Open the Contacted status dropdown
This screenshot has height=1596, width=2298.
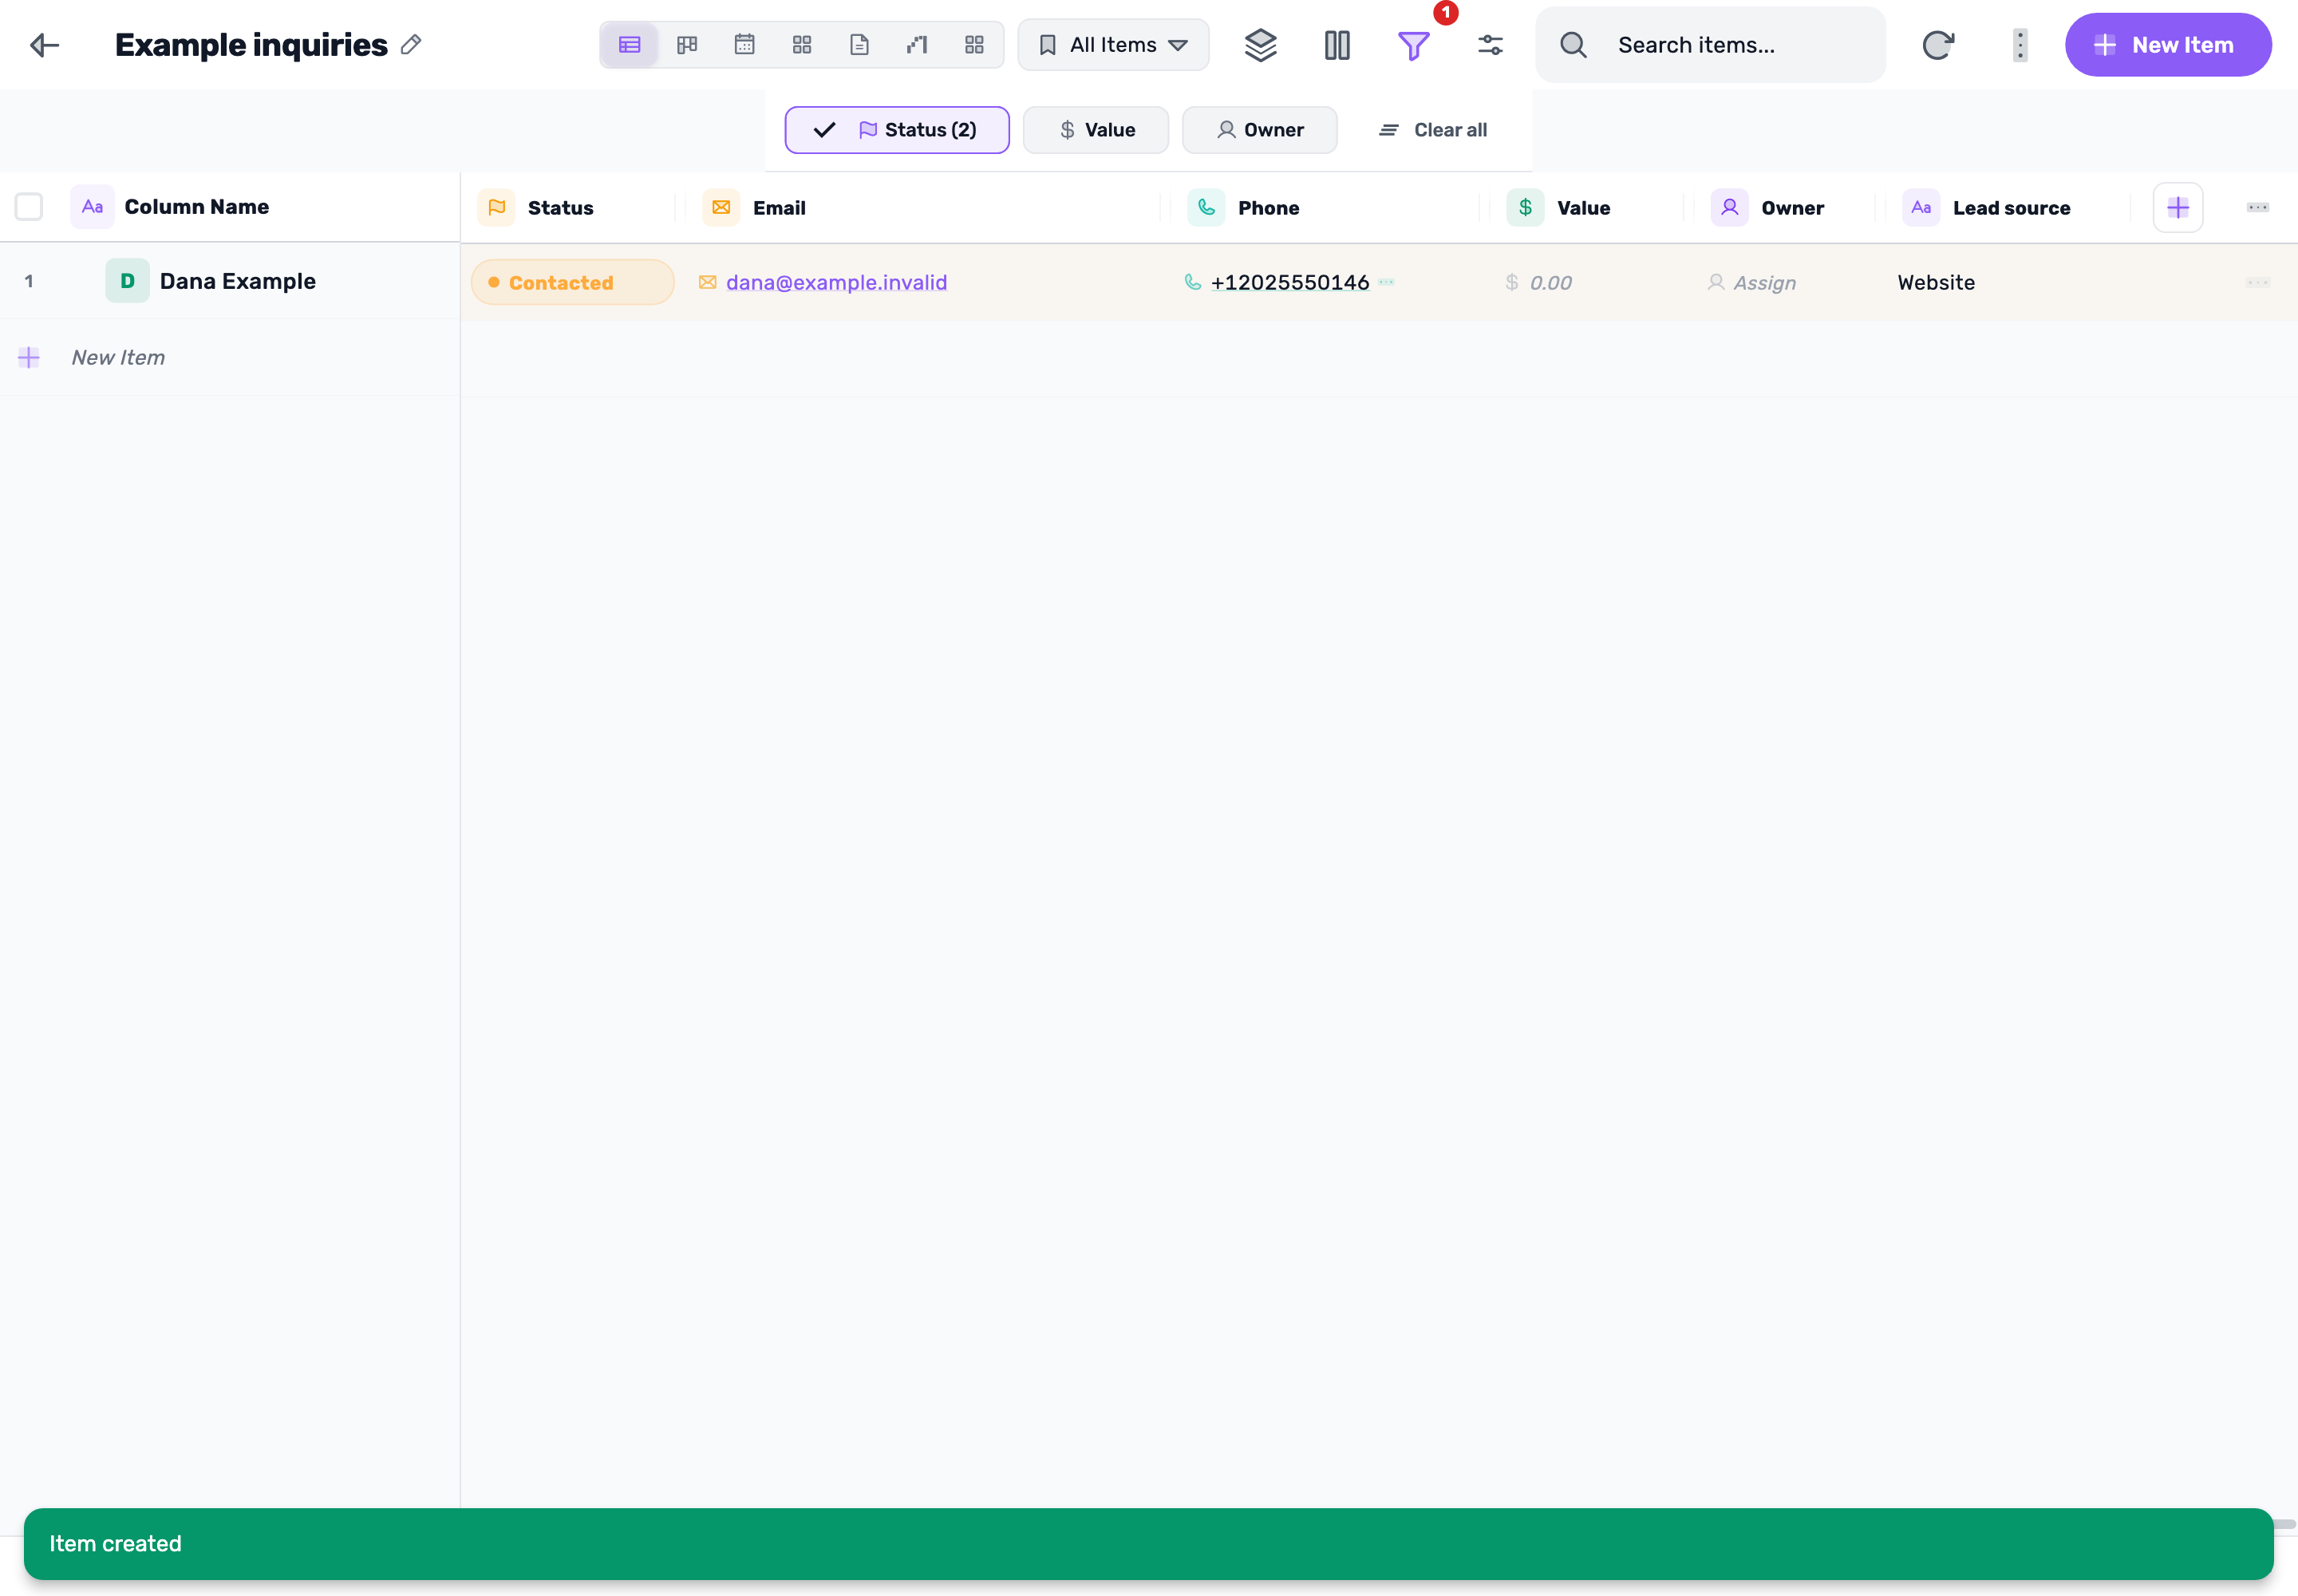[573, 283]
